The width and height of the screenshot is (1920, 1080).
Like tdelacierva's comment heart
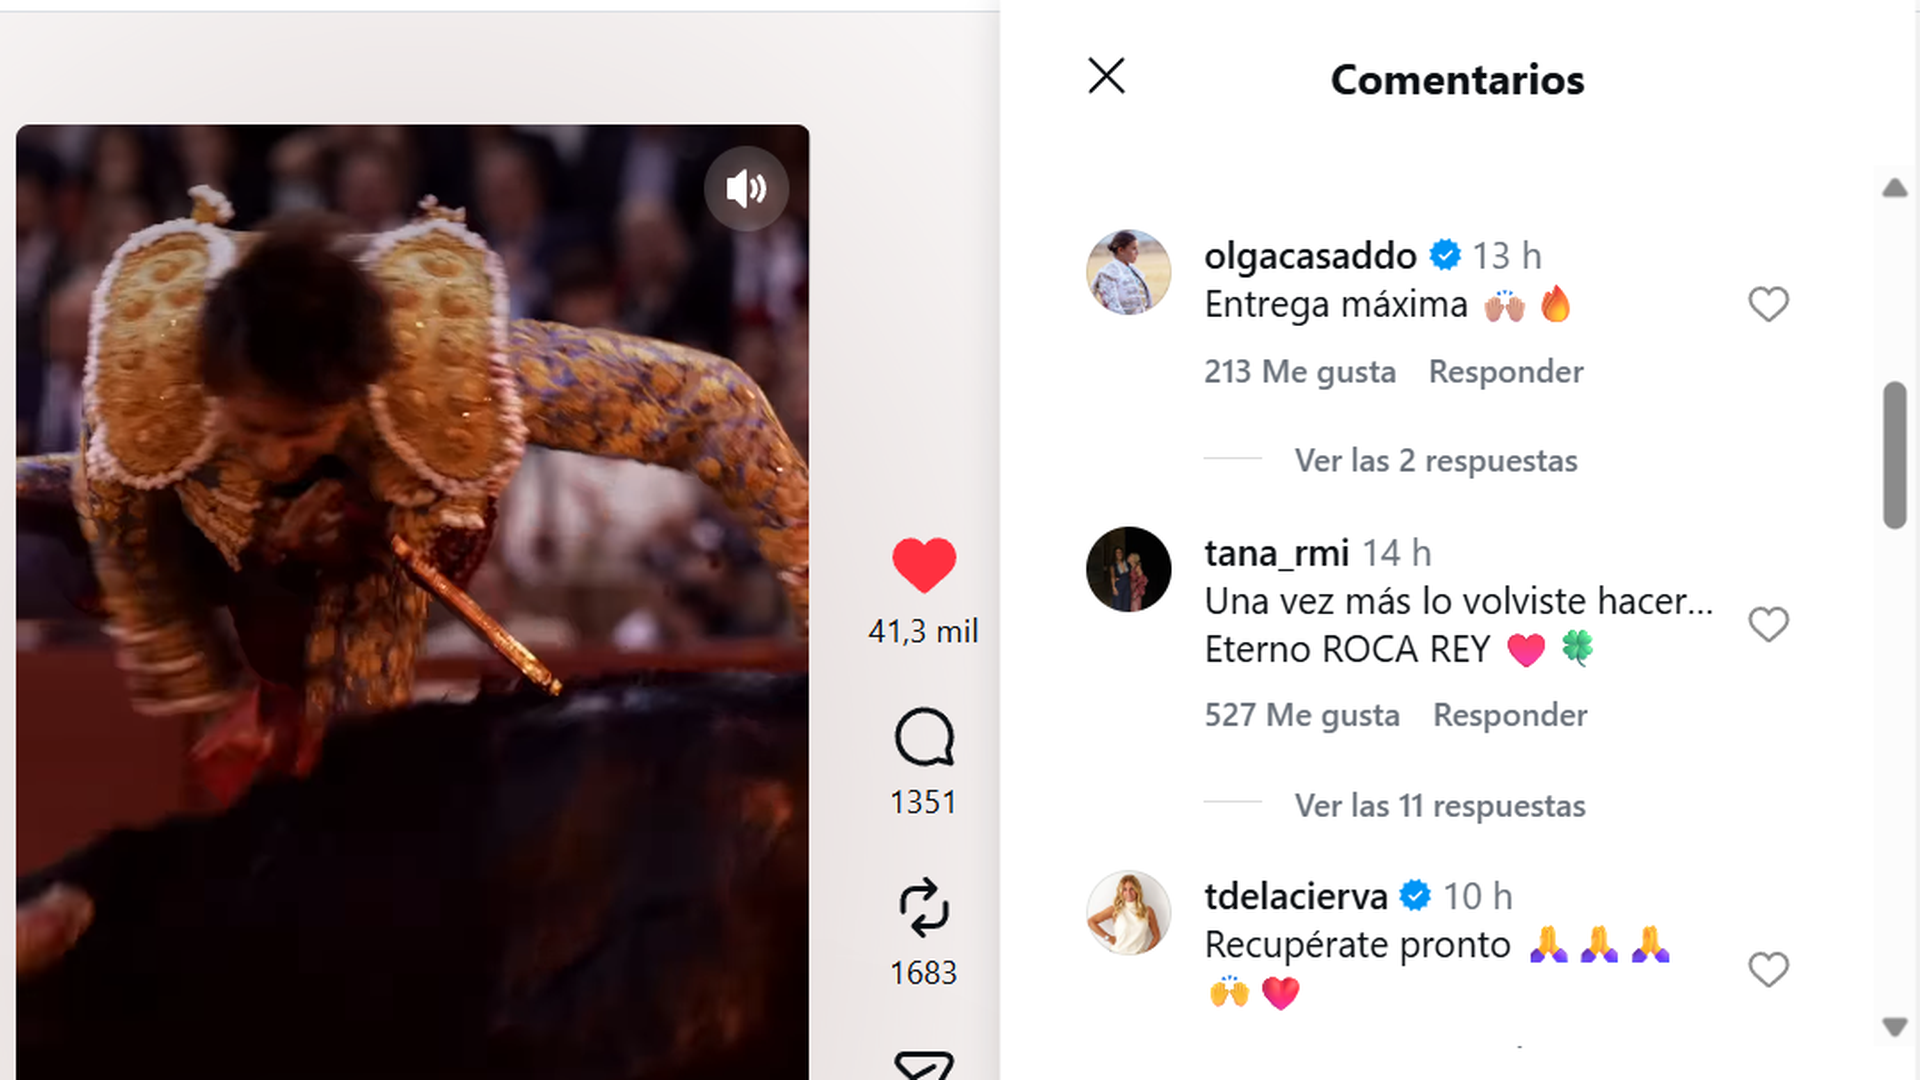pyautogui.click(x=1768, y=969)
